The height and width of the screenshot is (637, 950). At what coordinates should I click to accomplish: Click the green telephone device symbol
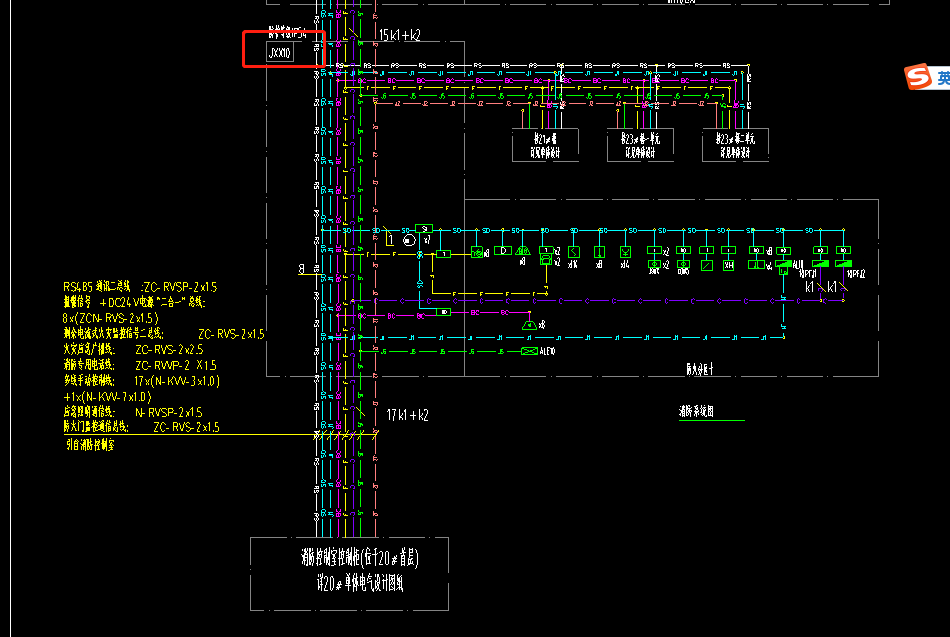tap(546, 259)
